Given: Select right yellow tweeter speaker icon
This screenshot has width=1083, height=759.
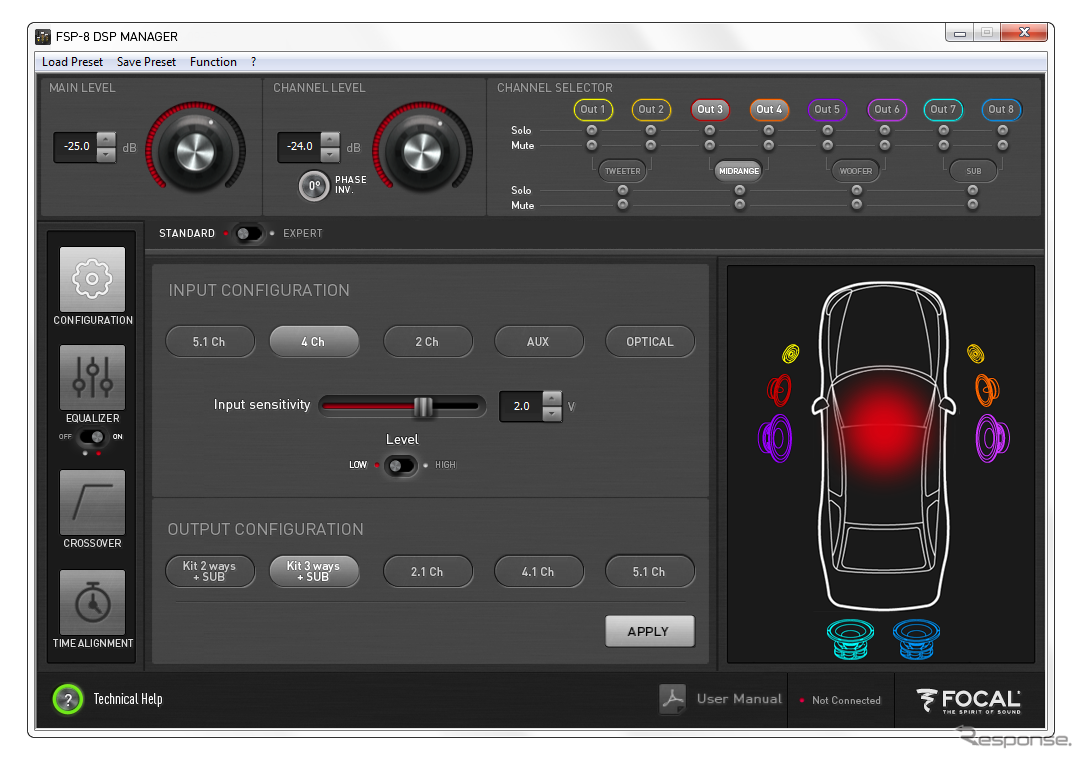Looking at the screenshot, I should [975, 354].
